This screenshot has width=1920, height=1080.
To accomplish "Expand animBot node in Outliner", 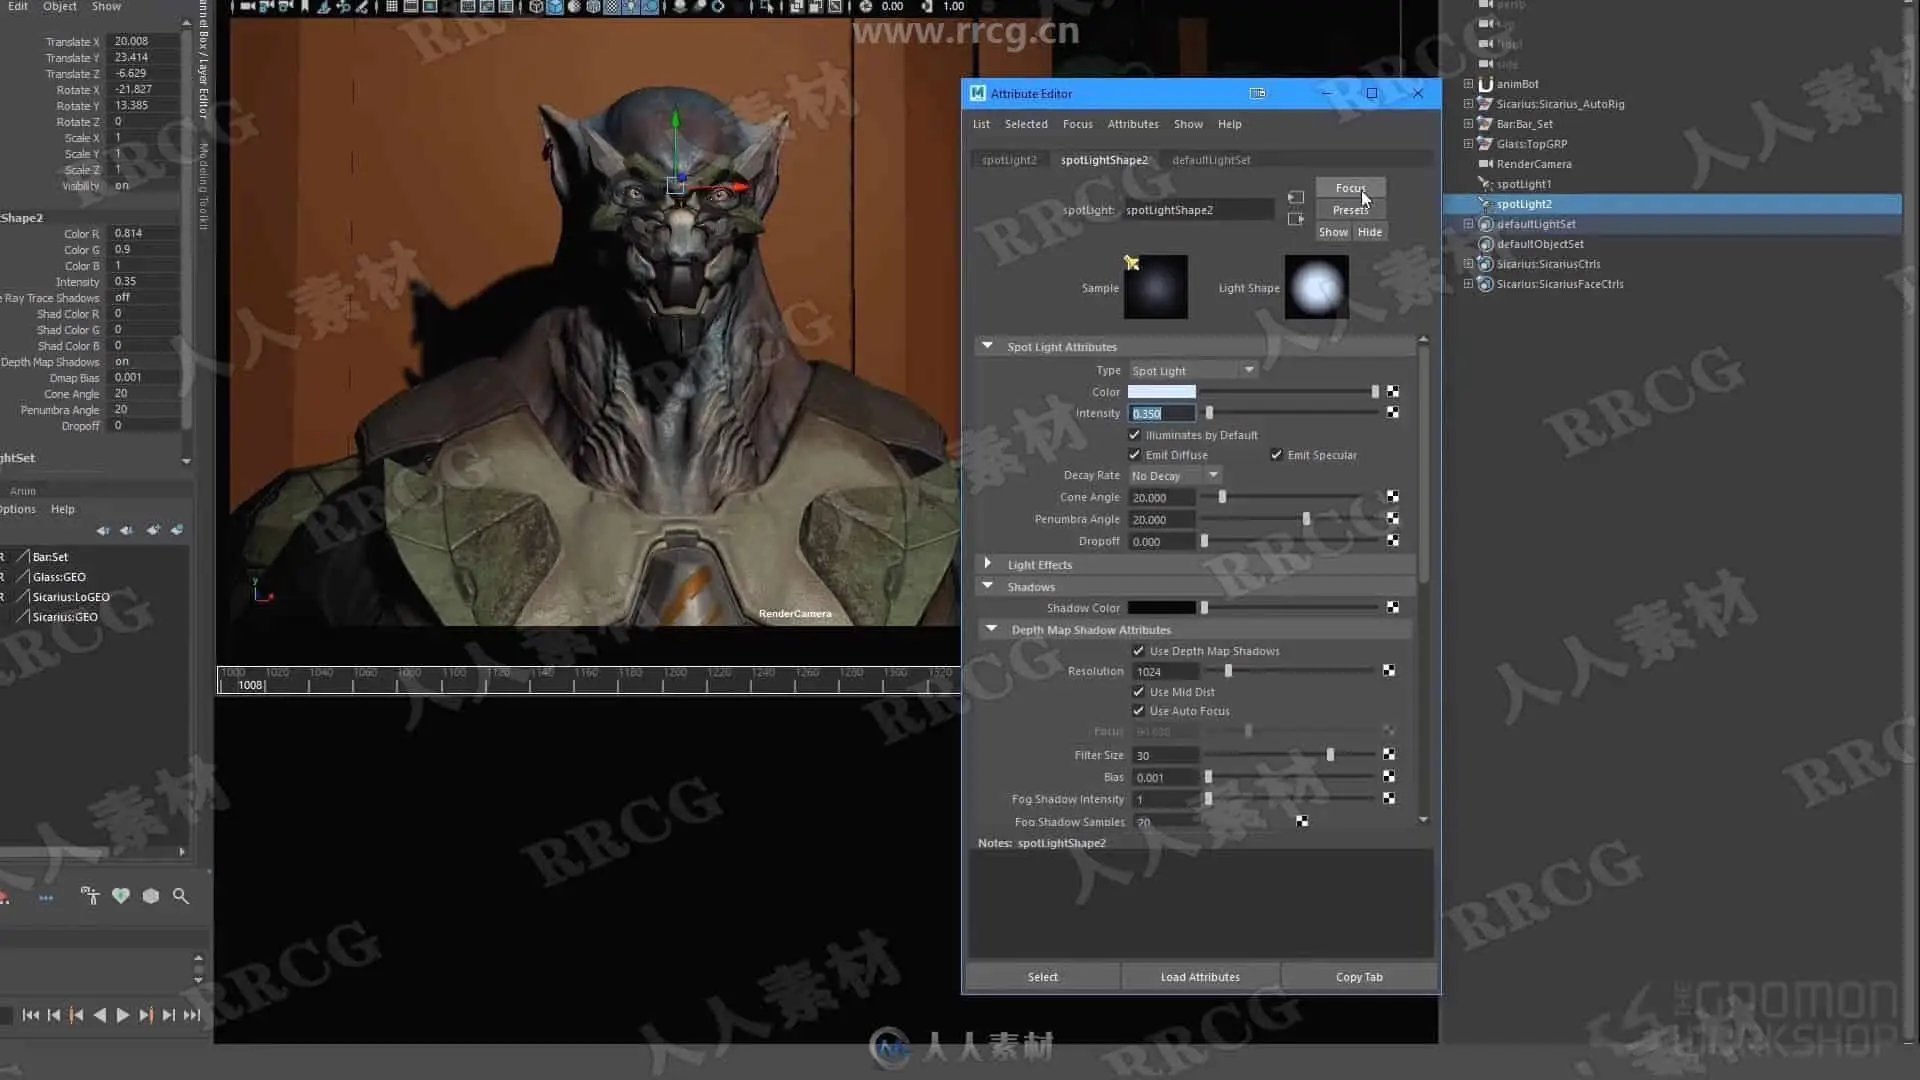I will pyautogui.click(x=1468, y=84).
